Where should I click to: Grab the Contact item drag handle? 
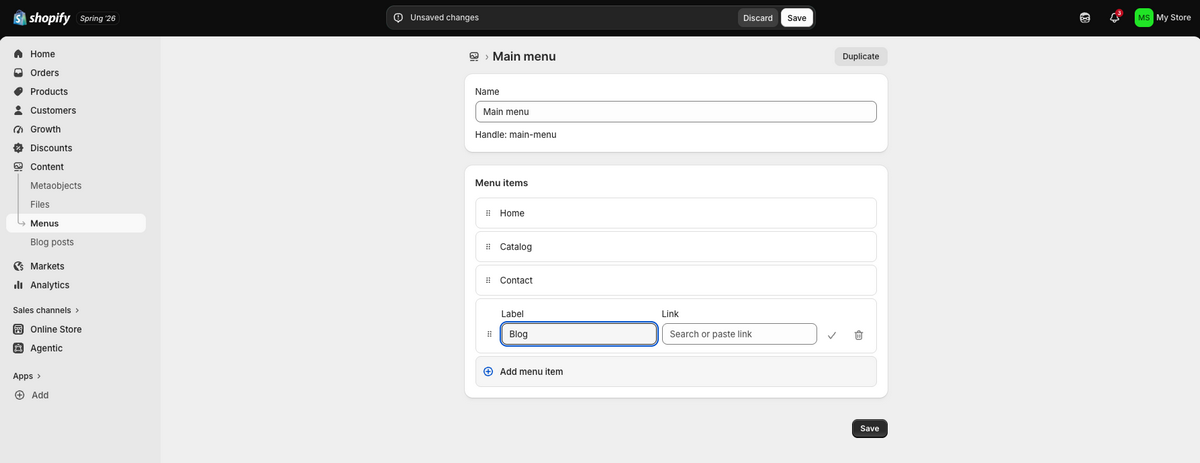[x=488, y=280]
